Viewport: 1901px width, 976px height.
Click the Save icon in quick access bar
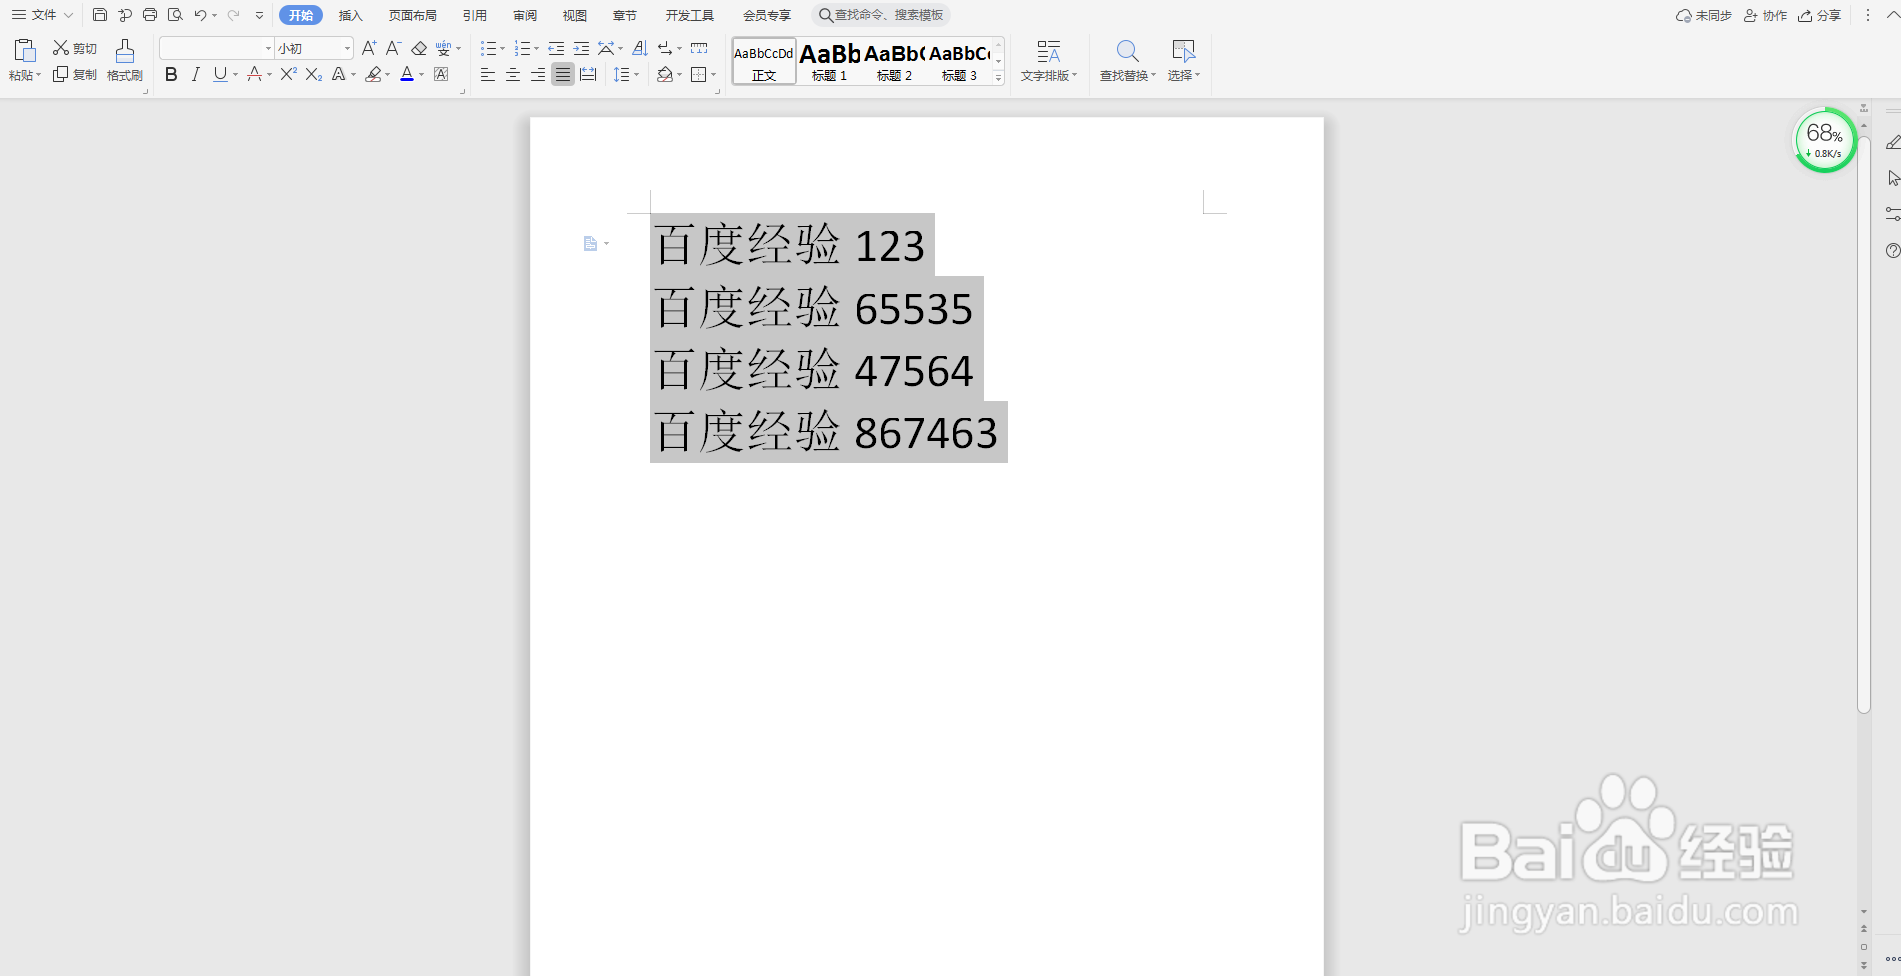(100, 15)
